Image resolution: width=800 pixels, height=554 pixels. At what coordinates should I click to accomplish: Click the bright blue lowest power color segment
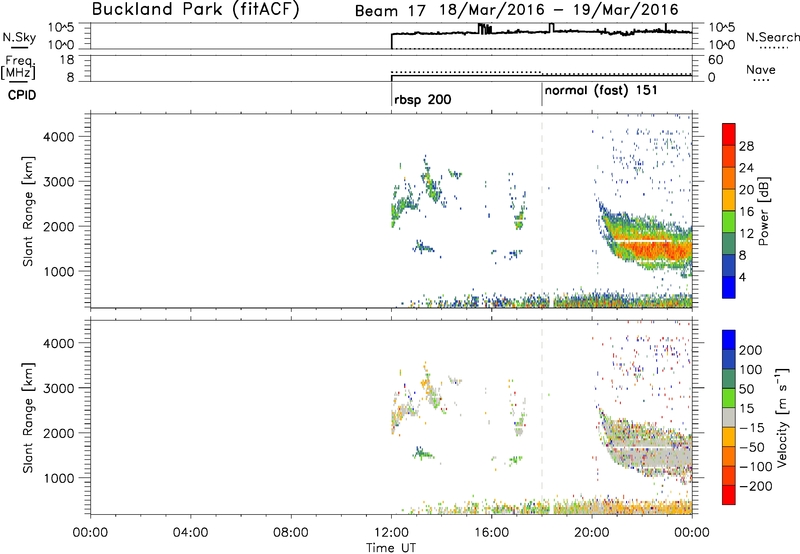[729, 287]
